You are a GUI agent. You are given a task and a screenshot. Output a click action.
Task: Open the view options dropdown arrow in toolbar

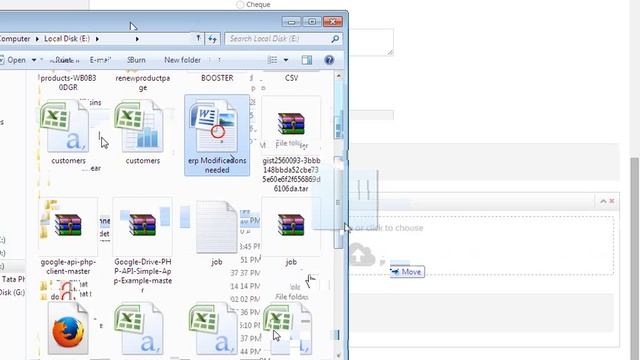(286, 60)
